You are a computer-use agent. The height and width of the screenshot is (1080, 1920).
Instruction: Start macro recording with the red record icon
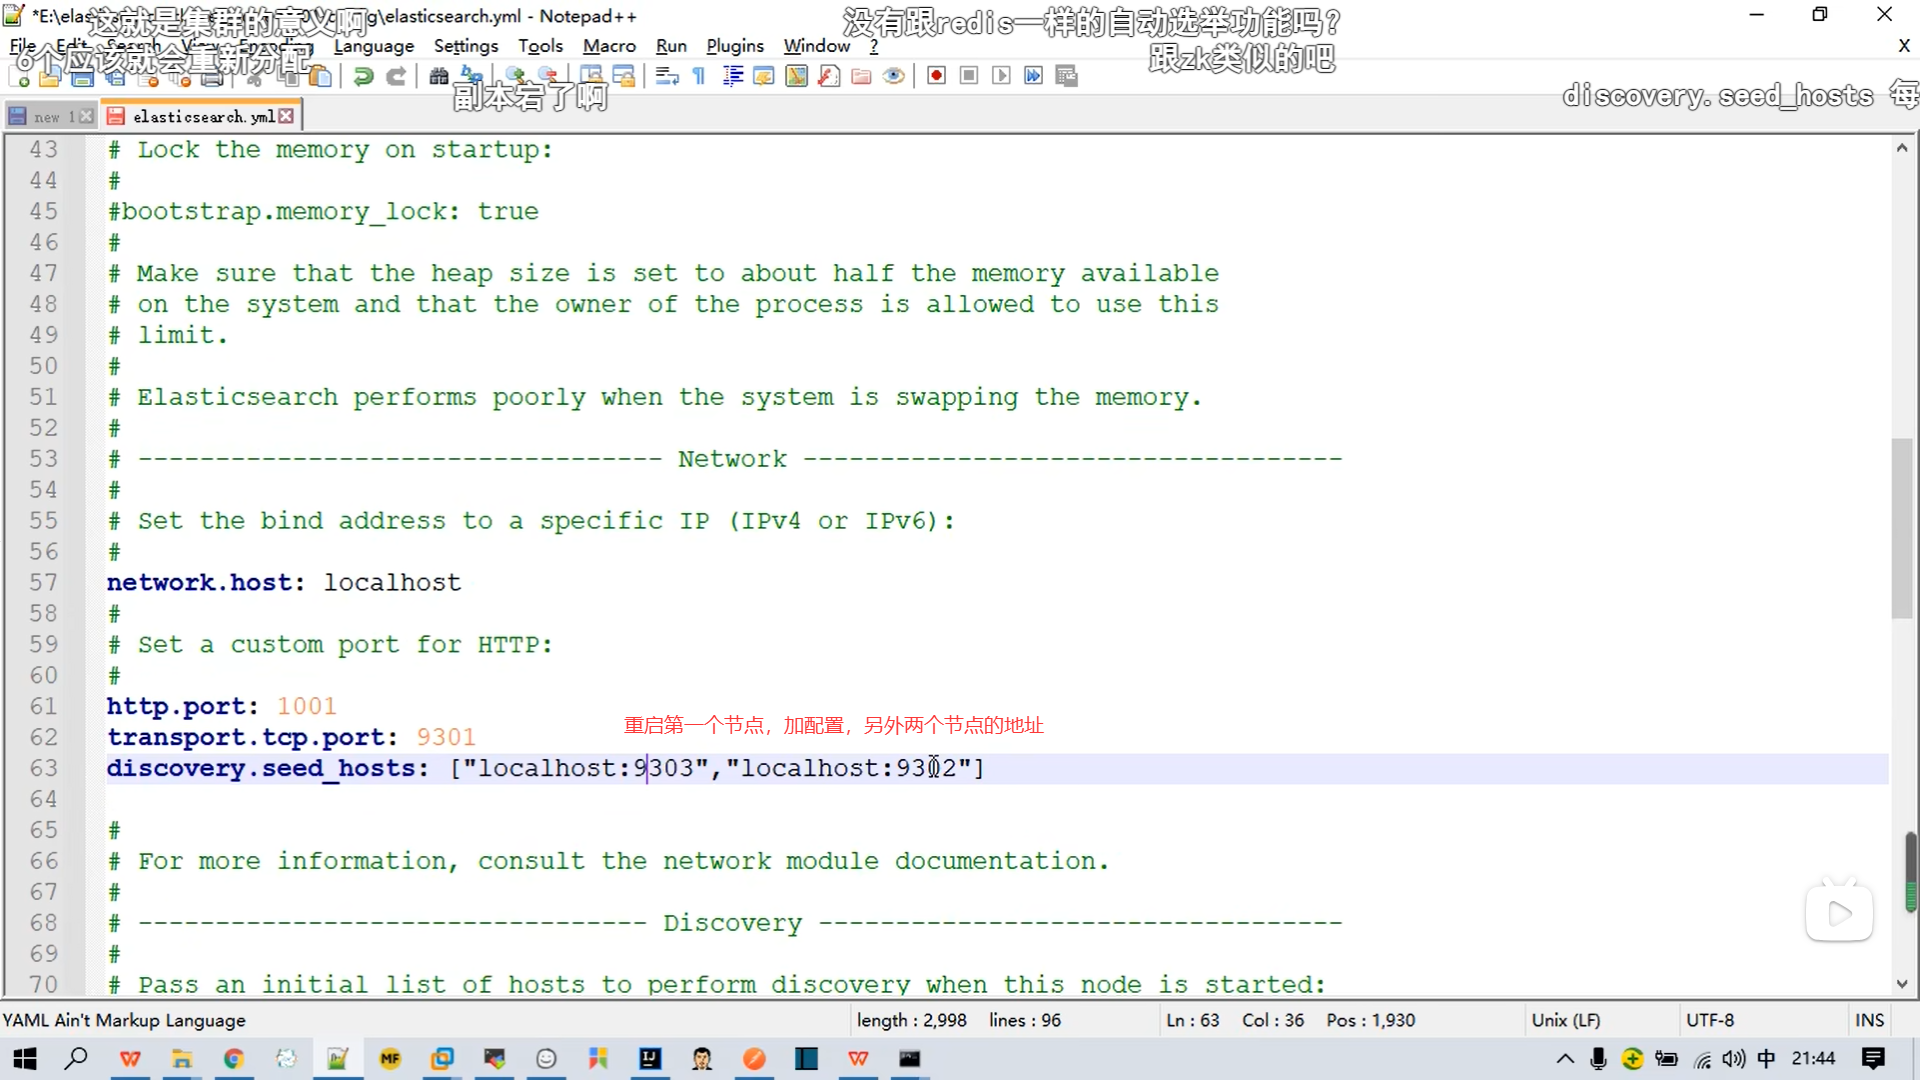[936, 76]
